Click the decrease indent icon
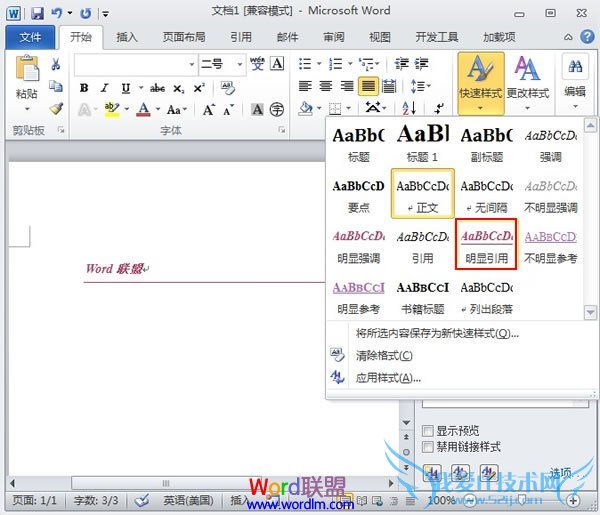The height and width of the screenshot is (515, 600). click(402, 64)
